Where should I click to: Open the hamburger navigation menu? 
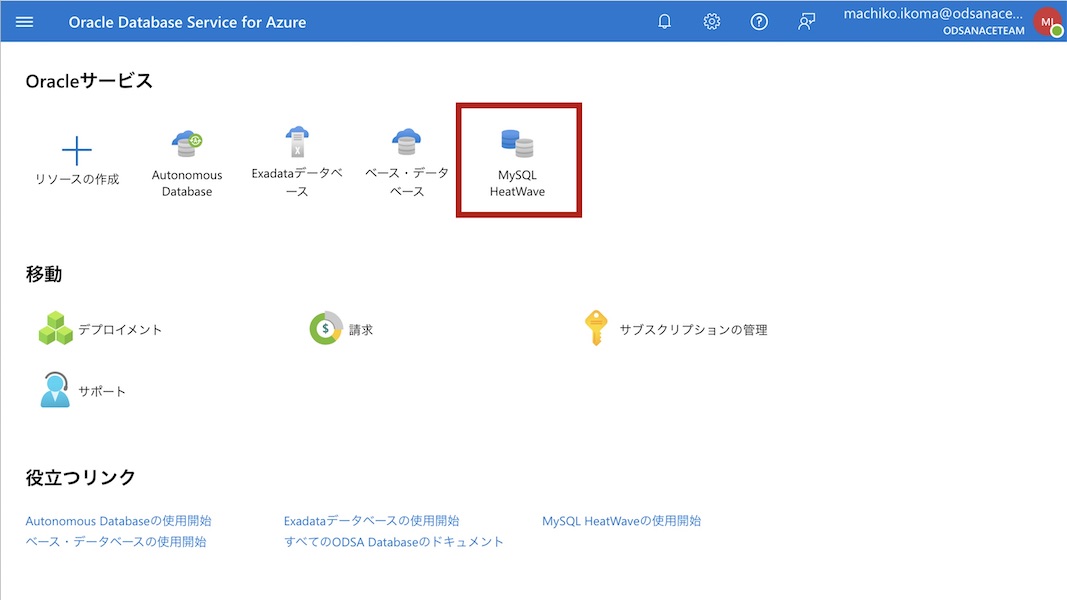click(24, 22)
